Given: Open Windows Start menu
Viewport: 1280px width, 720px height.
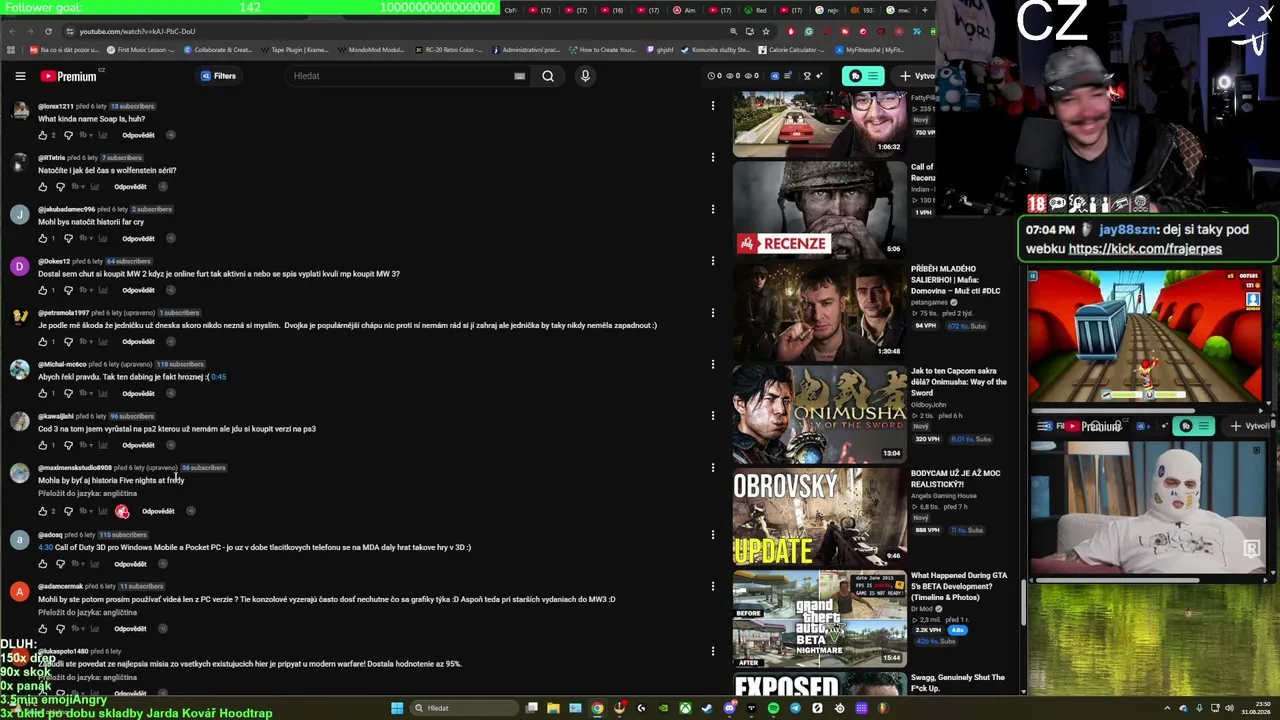Looking at the screenshot, I should pos(397,708).
